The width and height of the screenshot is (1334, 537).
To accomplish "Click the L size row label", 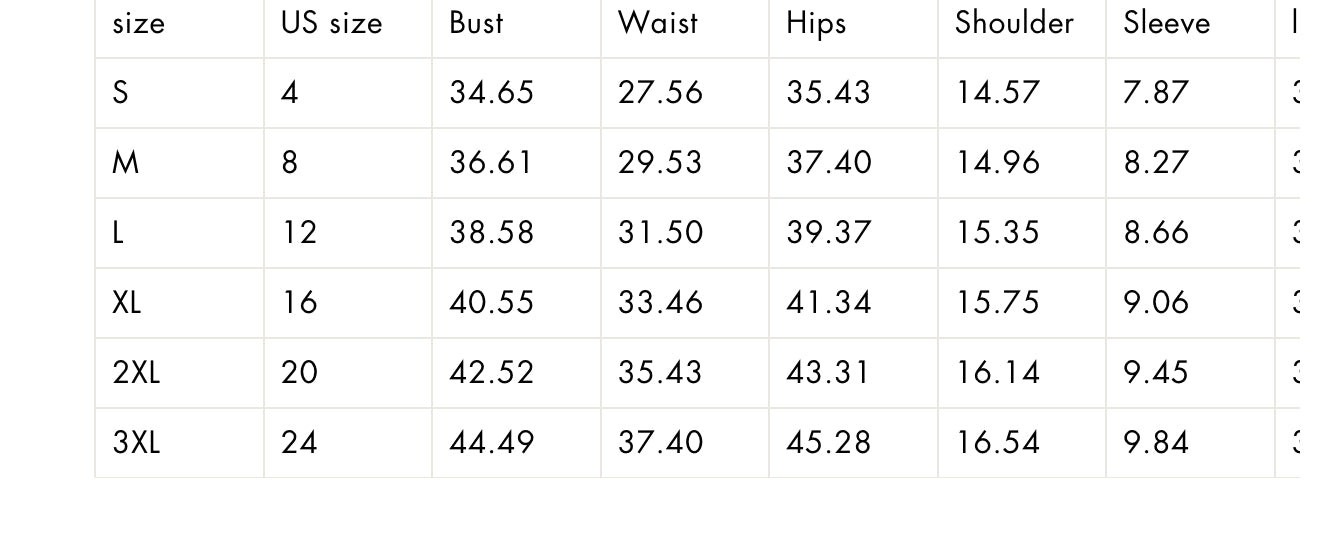I will coord(118,233).
